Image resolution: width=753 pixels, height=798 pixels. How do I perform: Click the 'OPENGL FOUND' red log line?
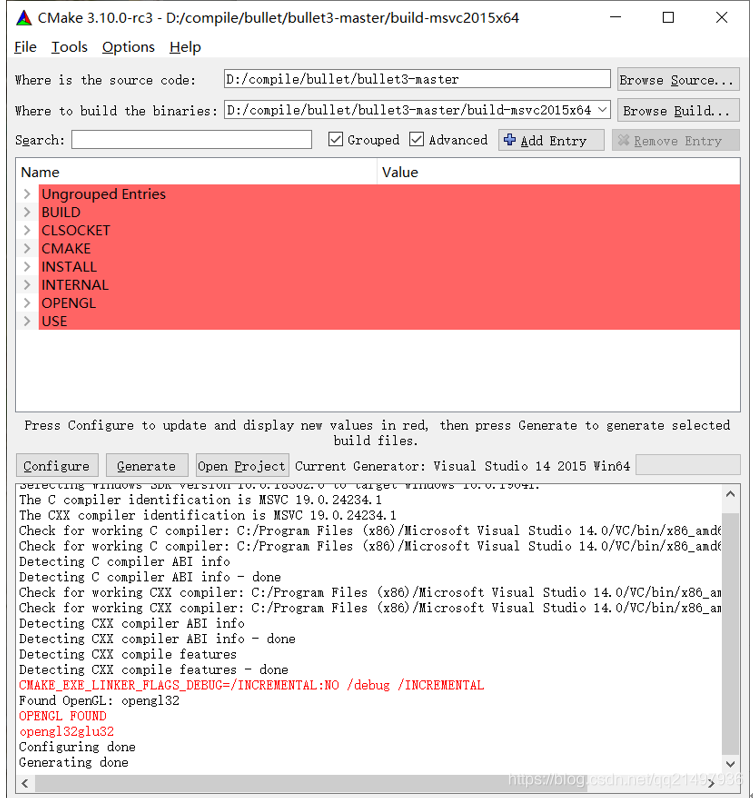(x=63, y=716)
